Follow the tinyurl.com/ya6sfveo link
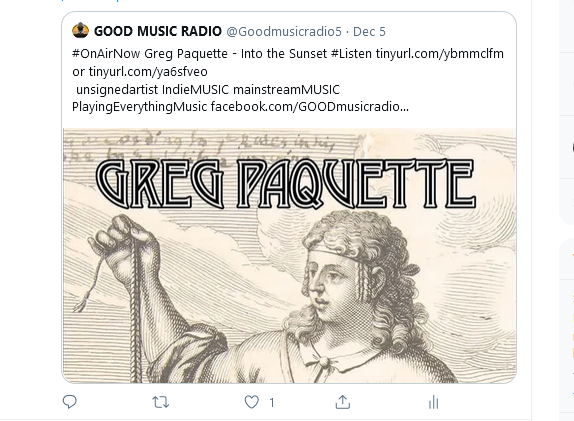The width and height of the screenshot is (574, 421). pyautogui.click(x=148, y=72)
